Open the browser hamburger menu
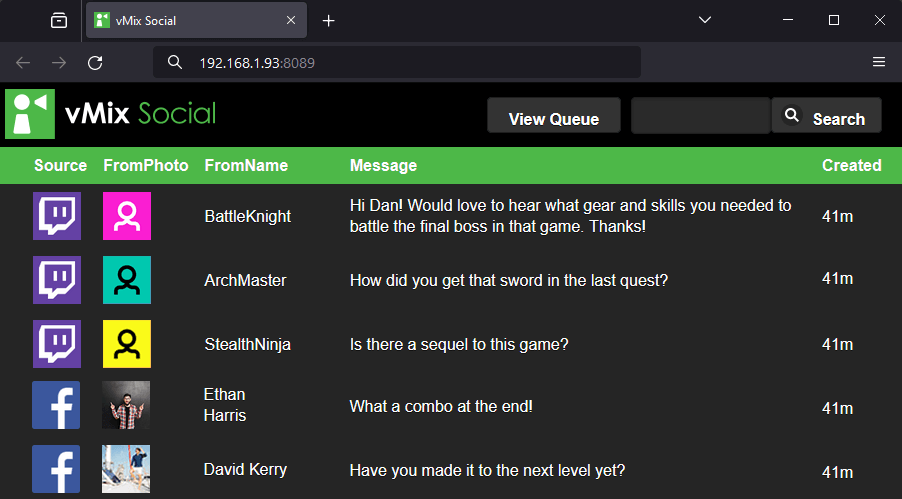Screen dimensions: 902x499 click(879, 62)
